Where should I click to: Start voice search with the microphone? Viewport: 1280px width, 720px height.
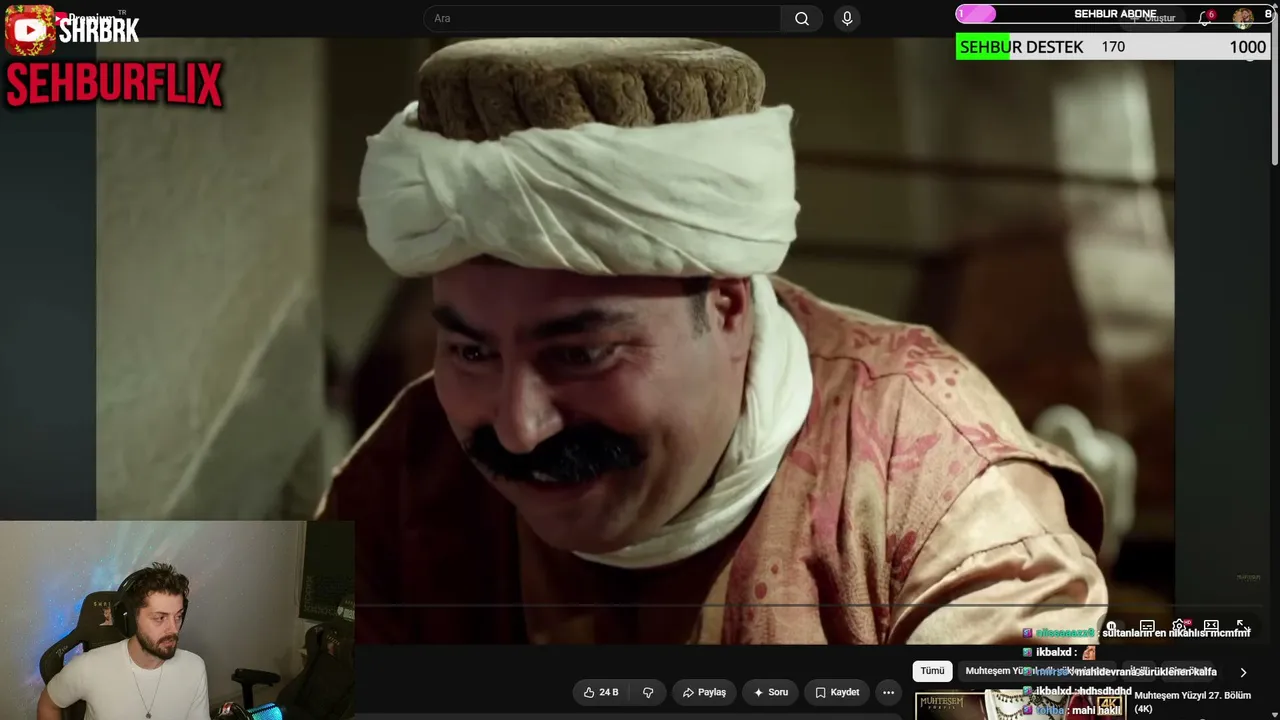pos(847,19)
